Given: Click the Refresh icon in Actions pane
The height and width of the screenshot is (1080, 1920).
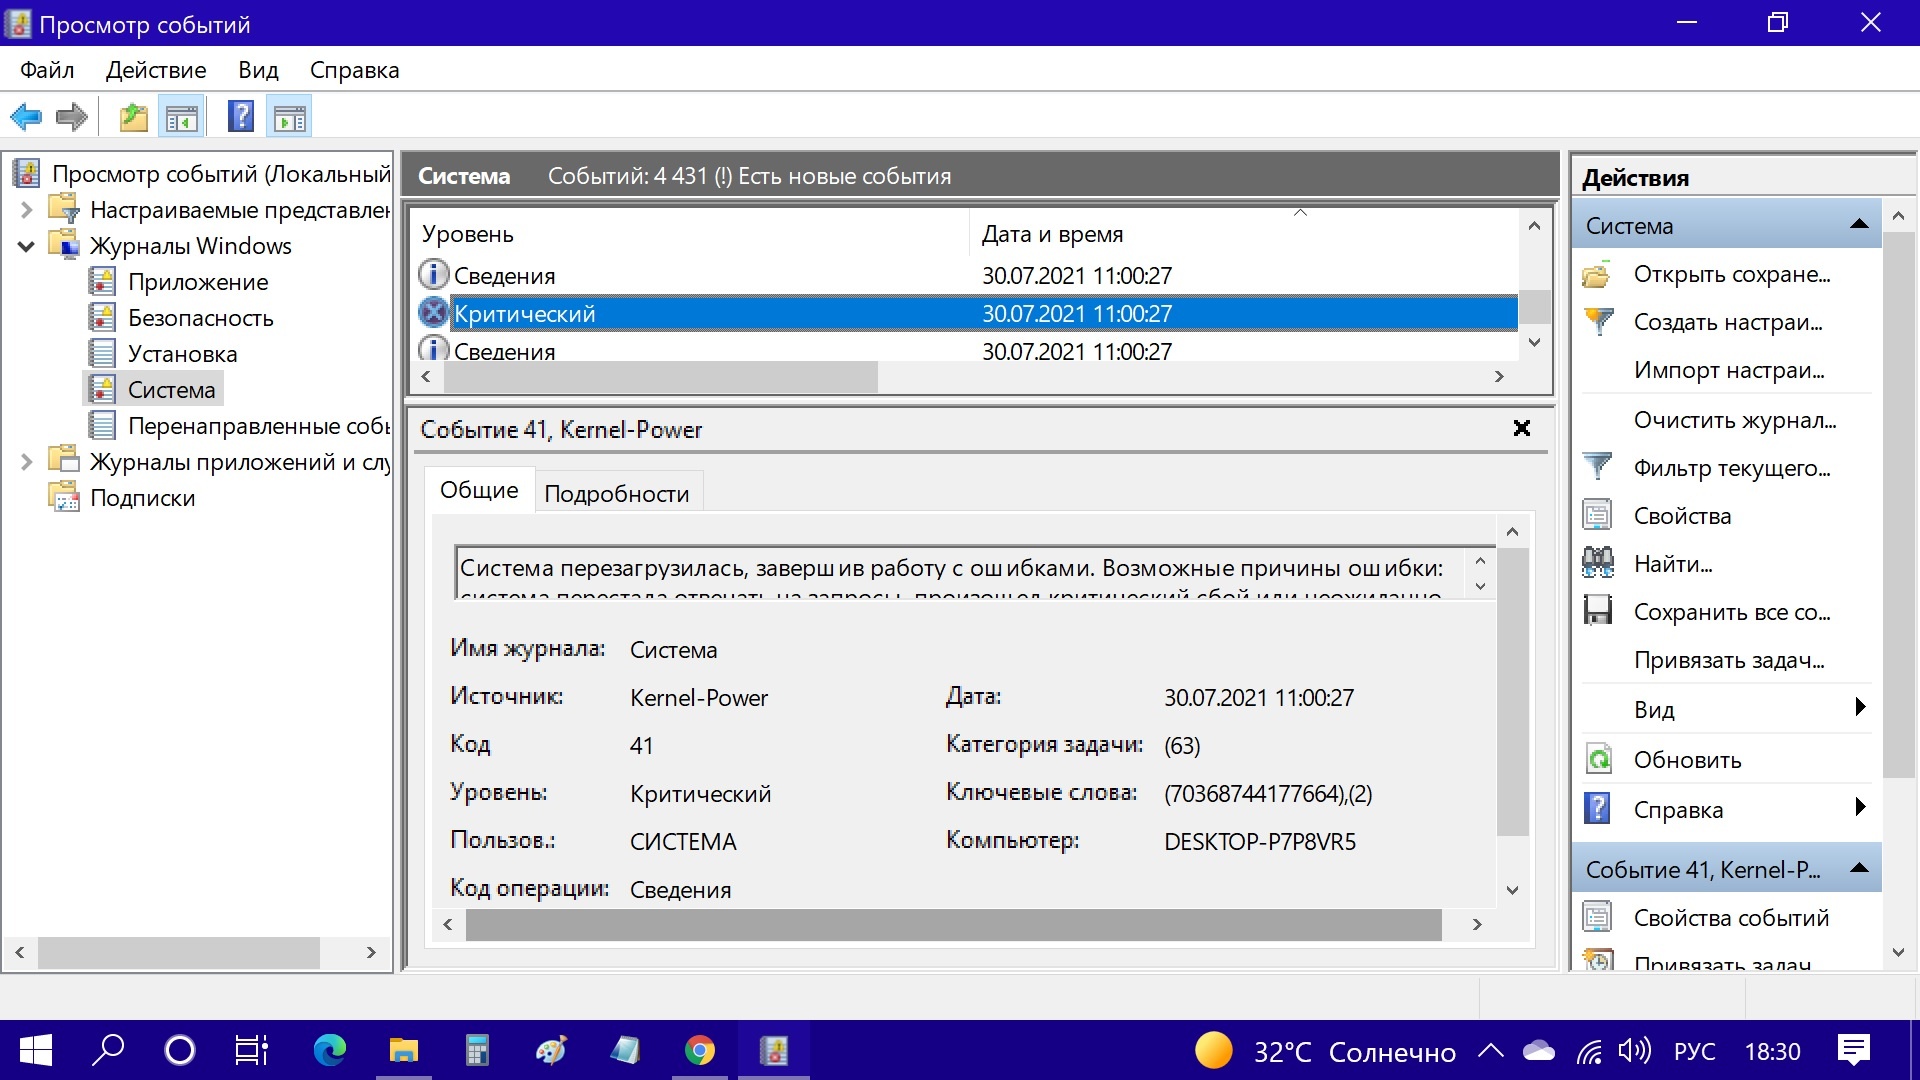Looking at the screenshot, I should 1598,759.
